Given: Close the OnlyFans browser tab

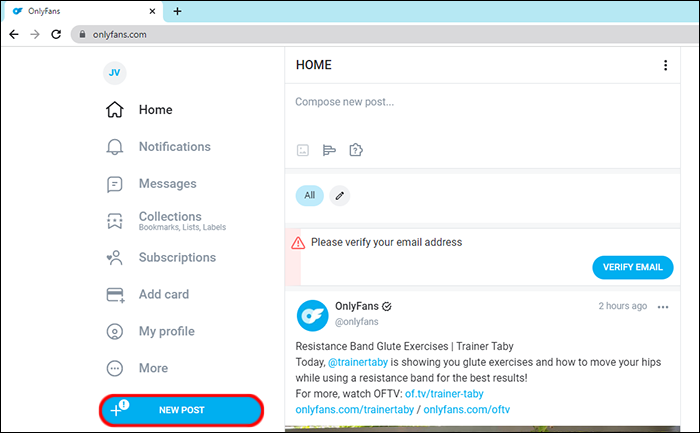Looking at the screenshot, I should coord(152,11).
